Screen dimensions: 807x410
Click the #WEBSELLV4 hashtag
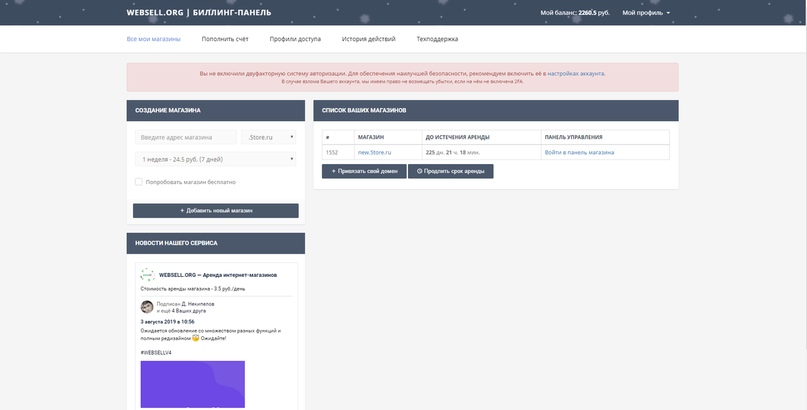click(x=156, y=353)
